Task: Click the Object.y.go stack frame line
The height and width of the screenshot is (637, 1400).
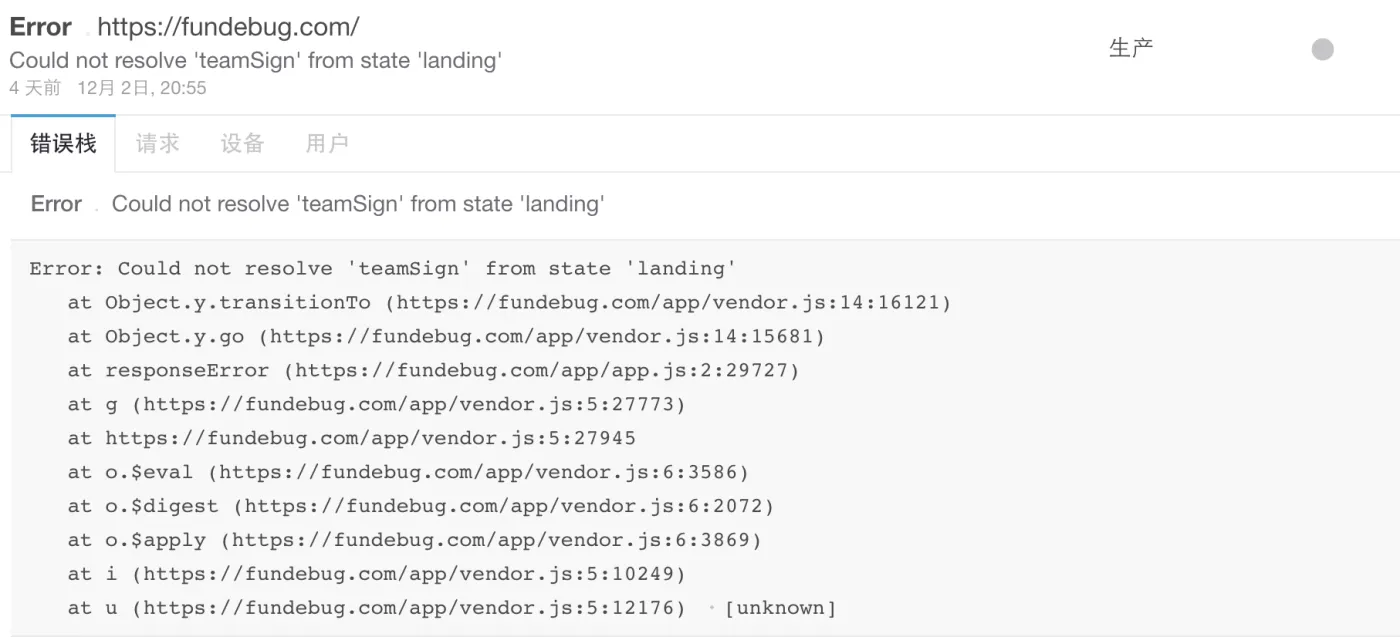Action: point(446,336)
